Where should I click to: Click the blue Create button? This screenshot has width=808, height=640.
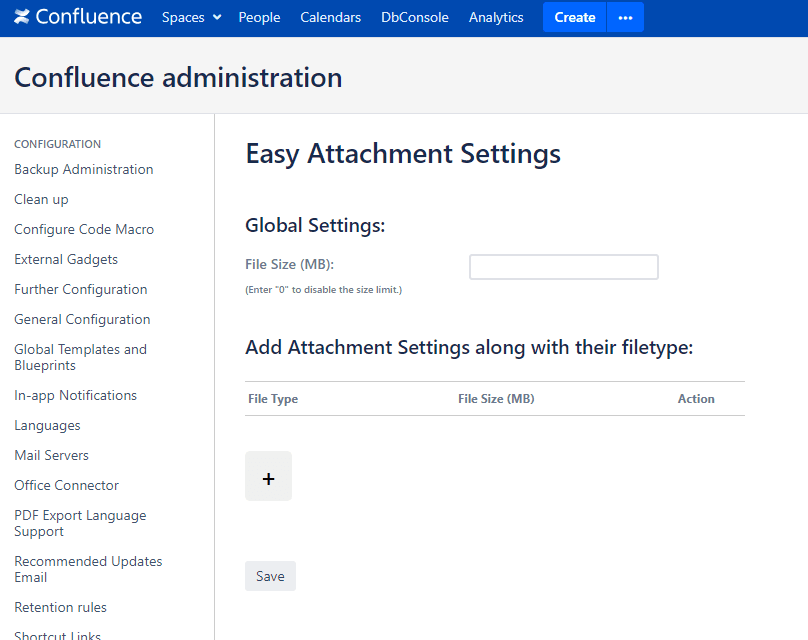[574, 17]
